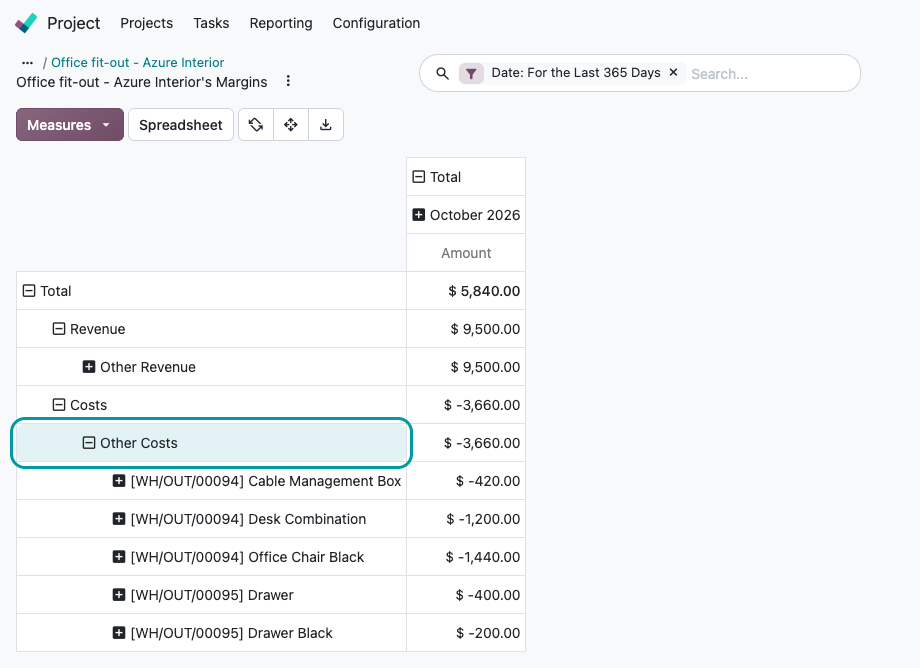920x668 pixels.
Task: Expand the Office Chair Black row
Action: tap(119, 557)
